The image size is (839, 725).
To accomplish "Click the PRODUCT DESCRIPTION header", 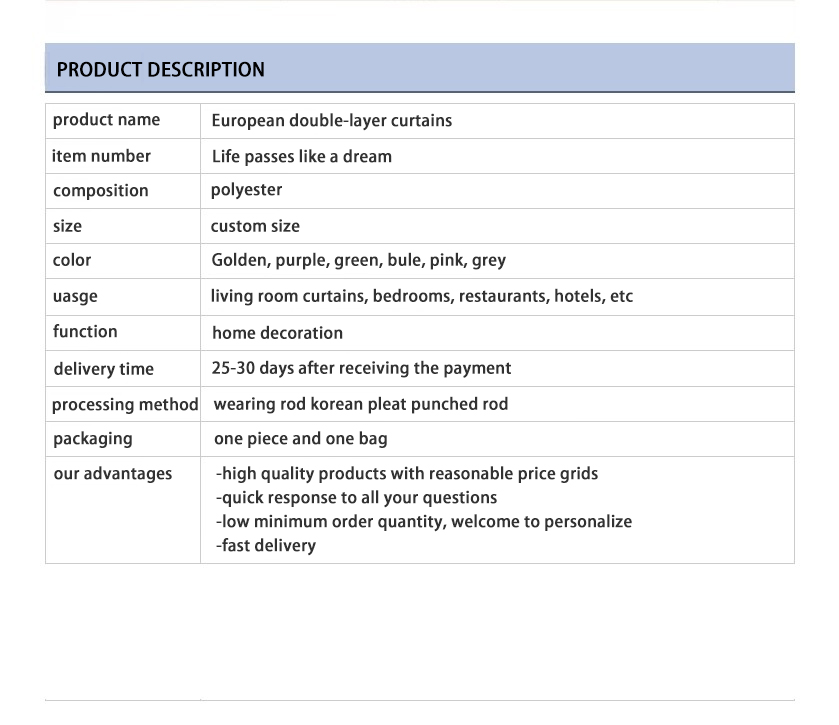I will (x=161, y=70).
